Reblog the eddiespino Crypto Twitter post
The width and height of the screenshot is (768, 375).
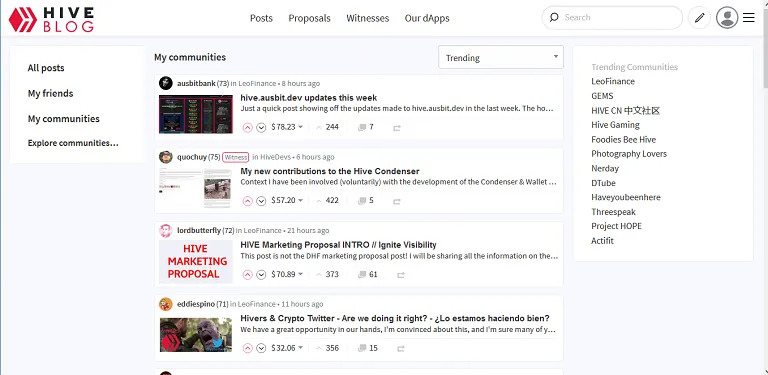coord(401,349)
